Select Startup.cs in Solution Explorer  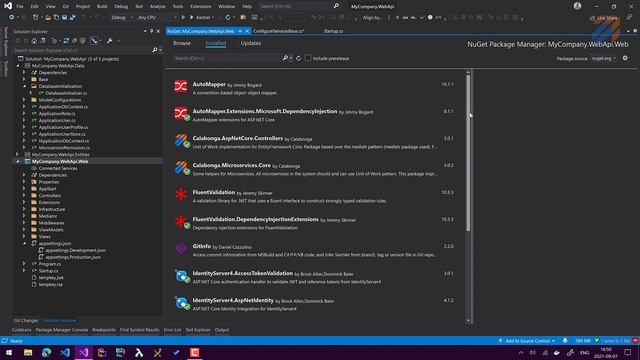click(48, 271)
